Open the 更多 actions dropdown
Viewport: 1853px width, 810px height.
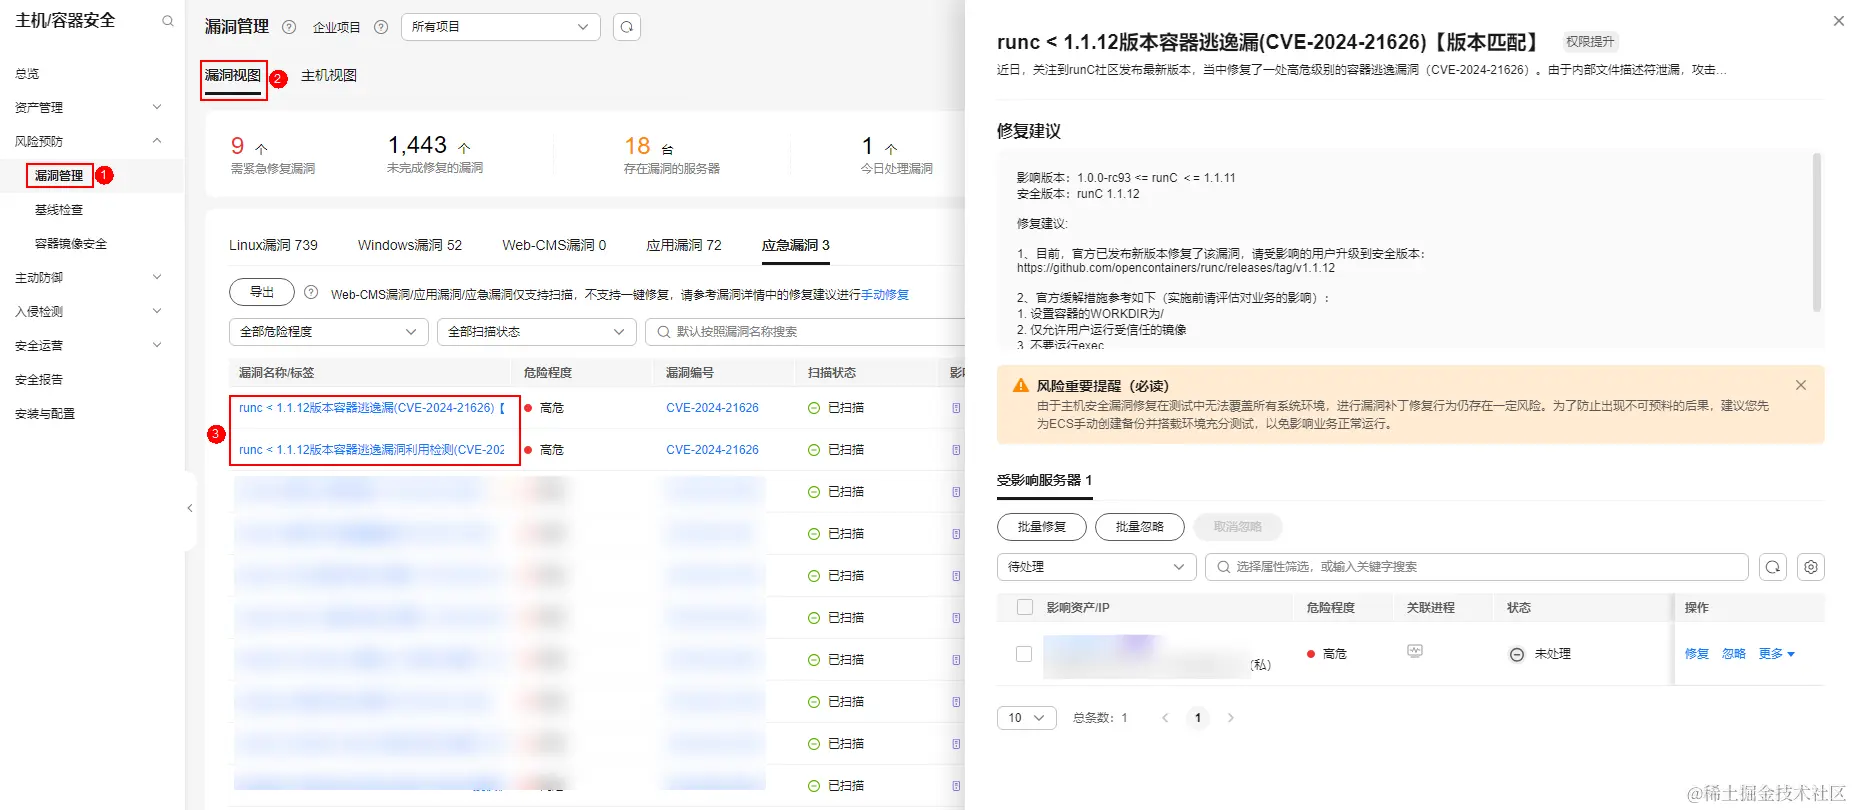[x=1777, y=654]
